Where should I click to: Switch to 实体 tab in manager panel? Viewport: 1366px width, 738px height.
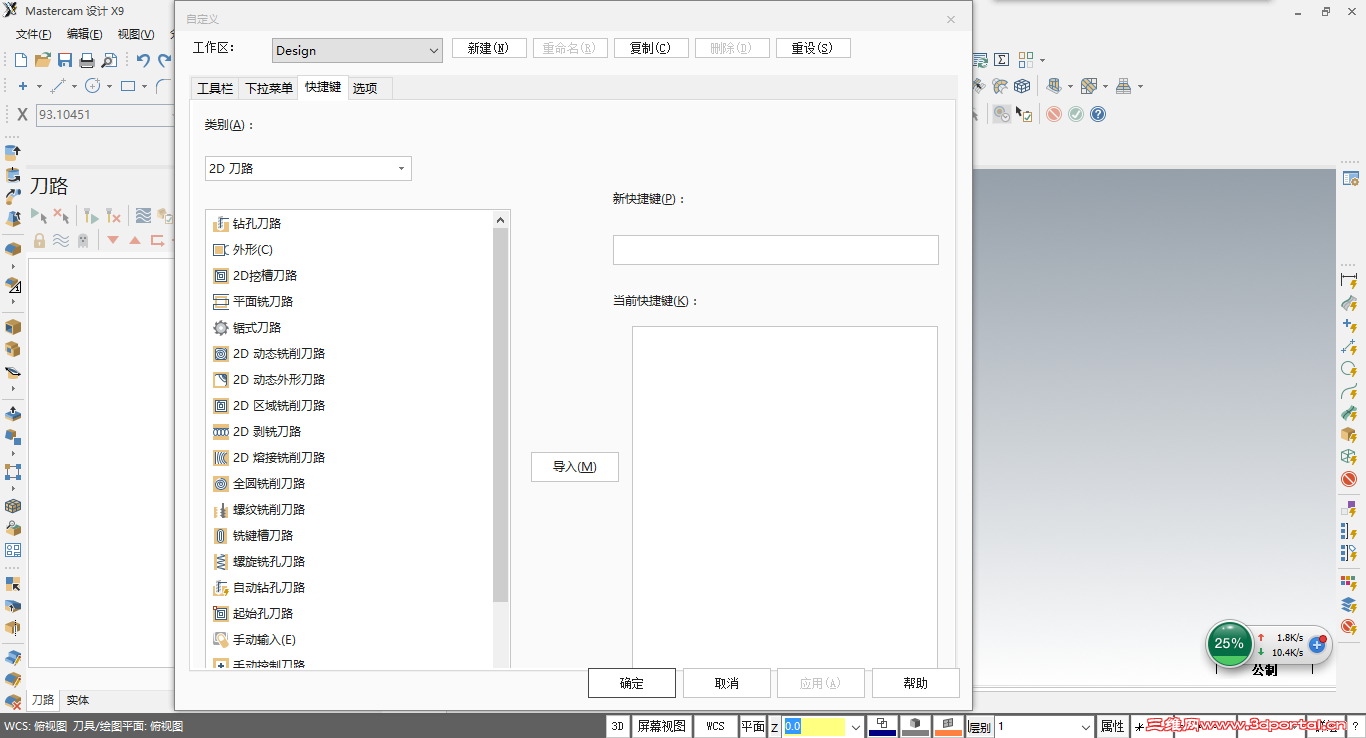click(78, 700)
